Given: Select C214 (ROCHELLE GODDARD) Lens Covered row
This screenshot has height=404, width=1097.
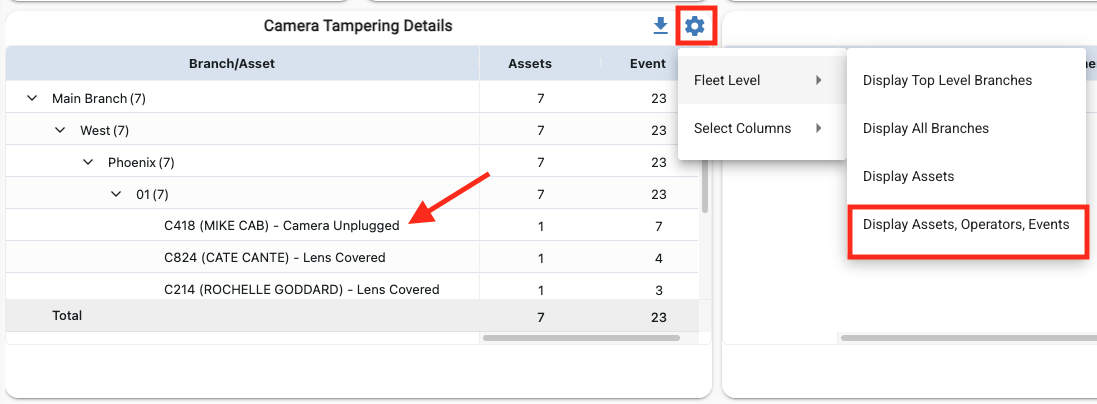Looking at the screenshot, I should (x=301, y=290).
